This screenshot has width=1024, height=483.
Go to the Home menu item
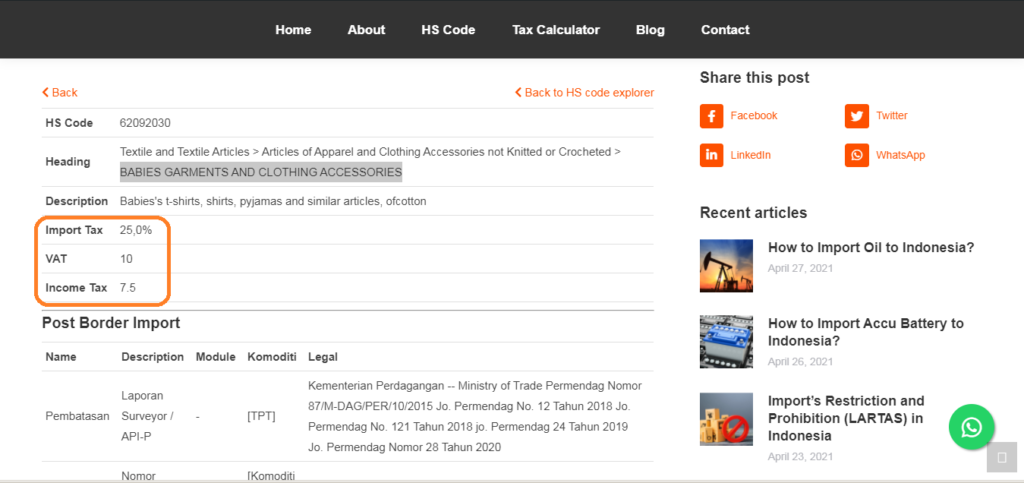[x=293, y=30]
